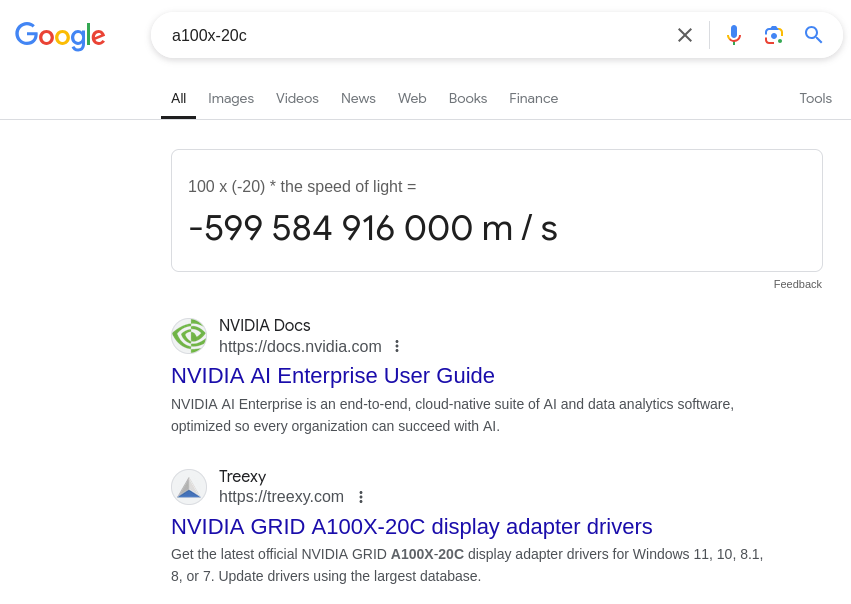The height and width of the screenshot is (604, 851).
Task: Switch to the Videos tab
Action: (297, 98)
